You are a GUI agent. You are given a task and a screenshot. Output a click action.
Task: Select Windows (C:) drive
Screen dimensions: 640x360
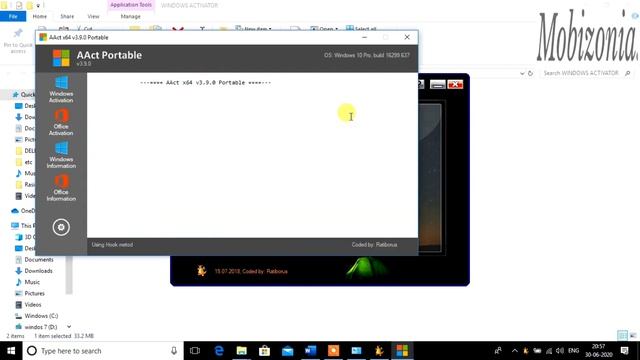(41, 316)
